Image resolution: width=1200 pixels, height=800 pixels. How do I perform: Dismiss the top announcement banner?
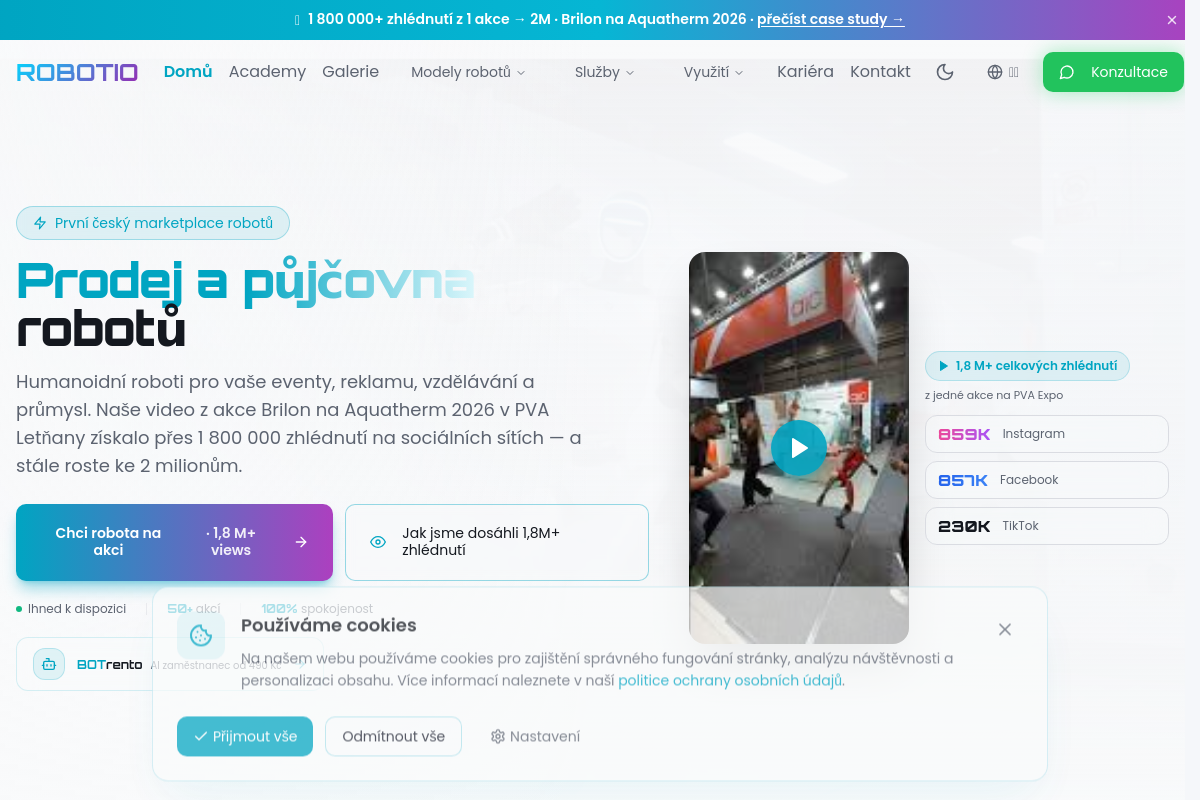[1172, 20]
